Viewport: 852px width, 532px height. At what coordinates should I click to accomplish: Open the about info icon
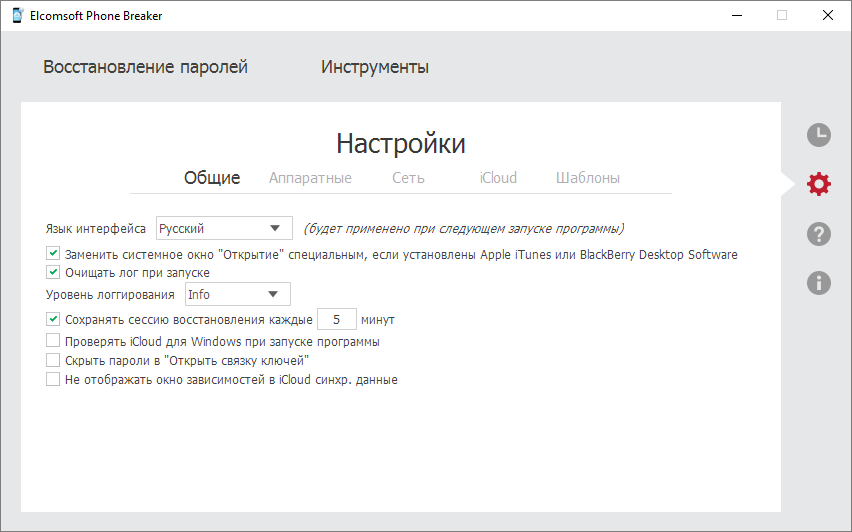point(818,283)
